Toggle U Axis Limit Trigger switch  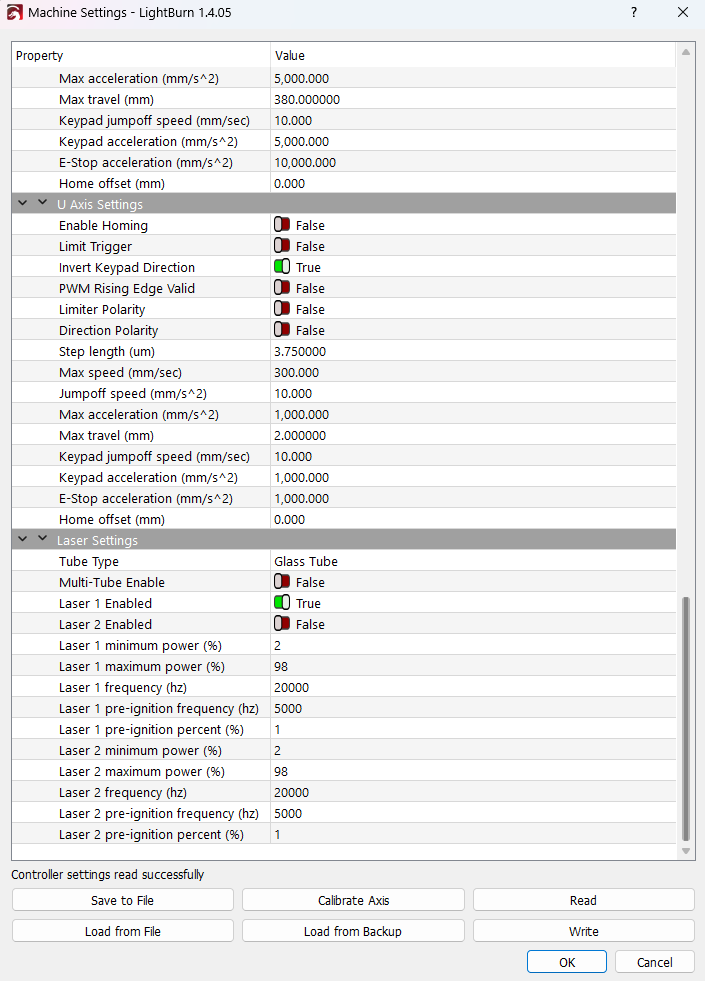[281, 246]
